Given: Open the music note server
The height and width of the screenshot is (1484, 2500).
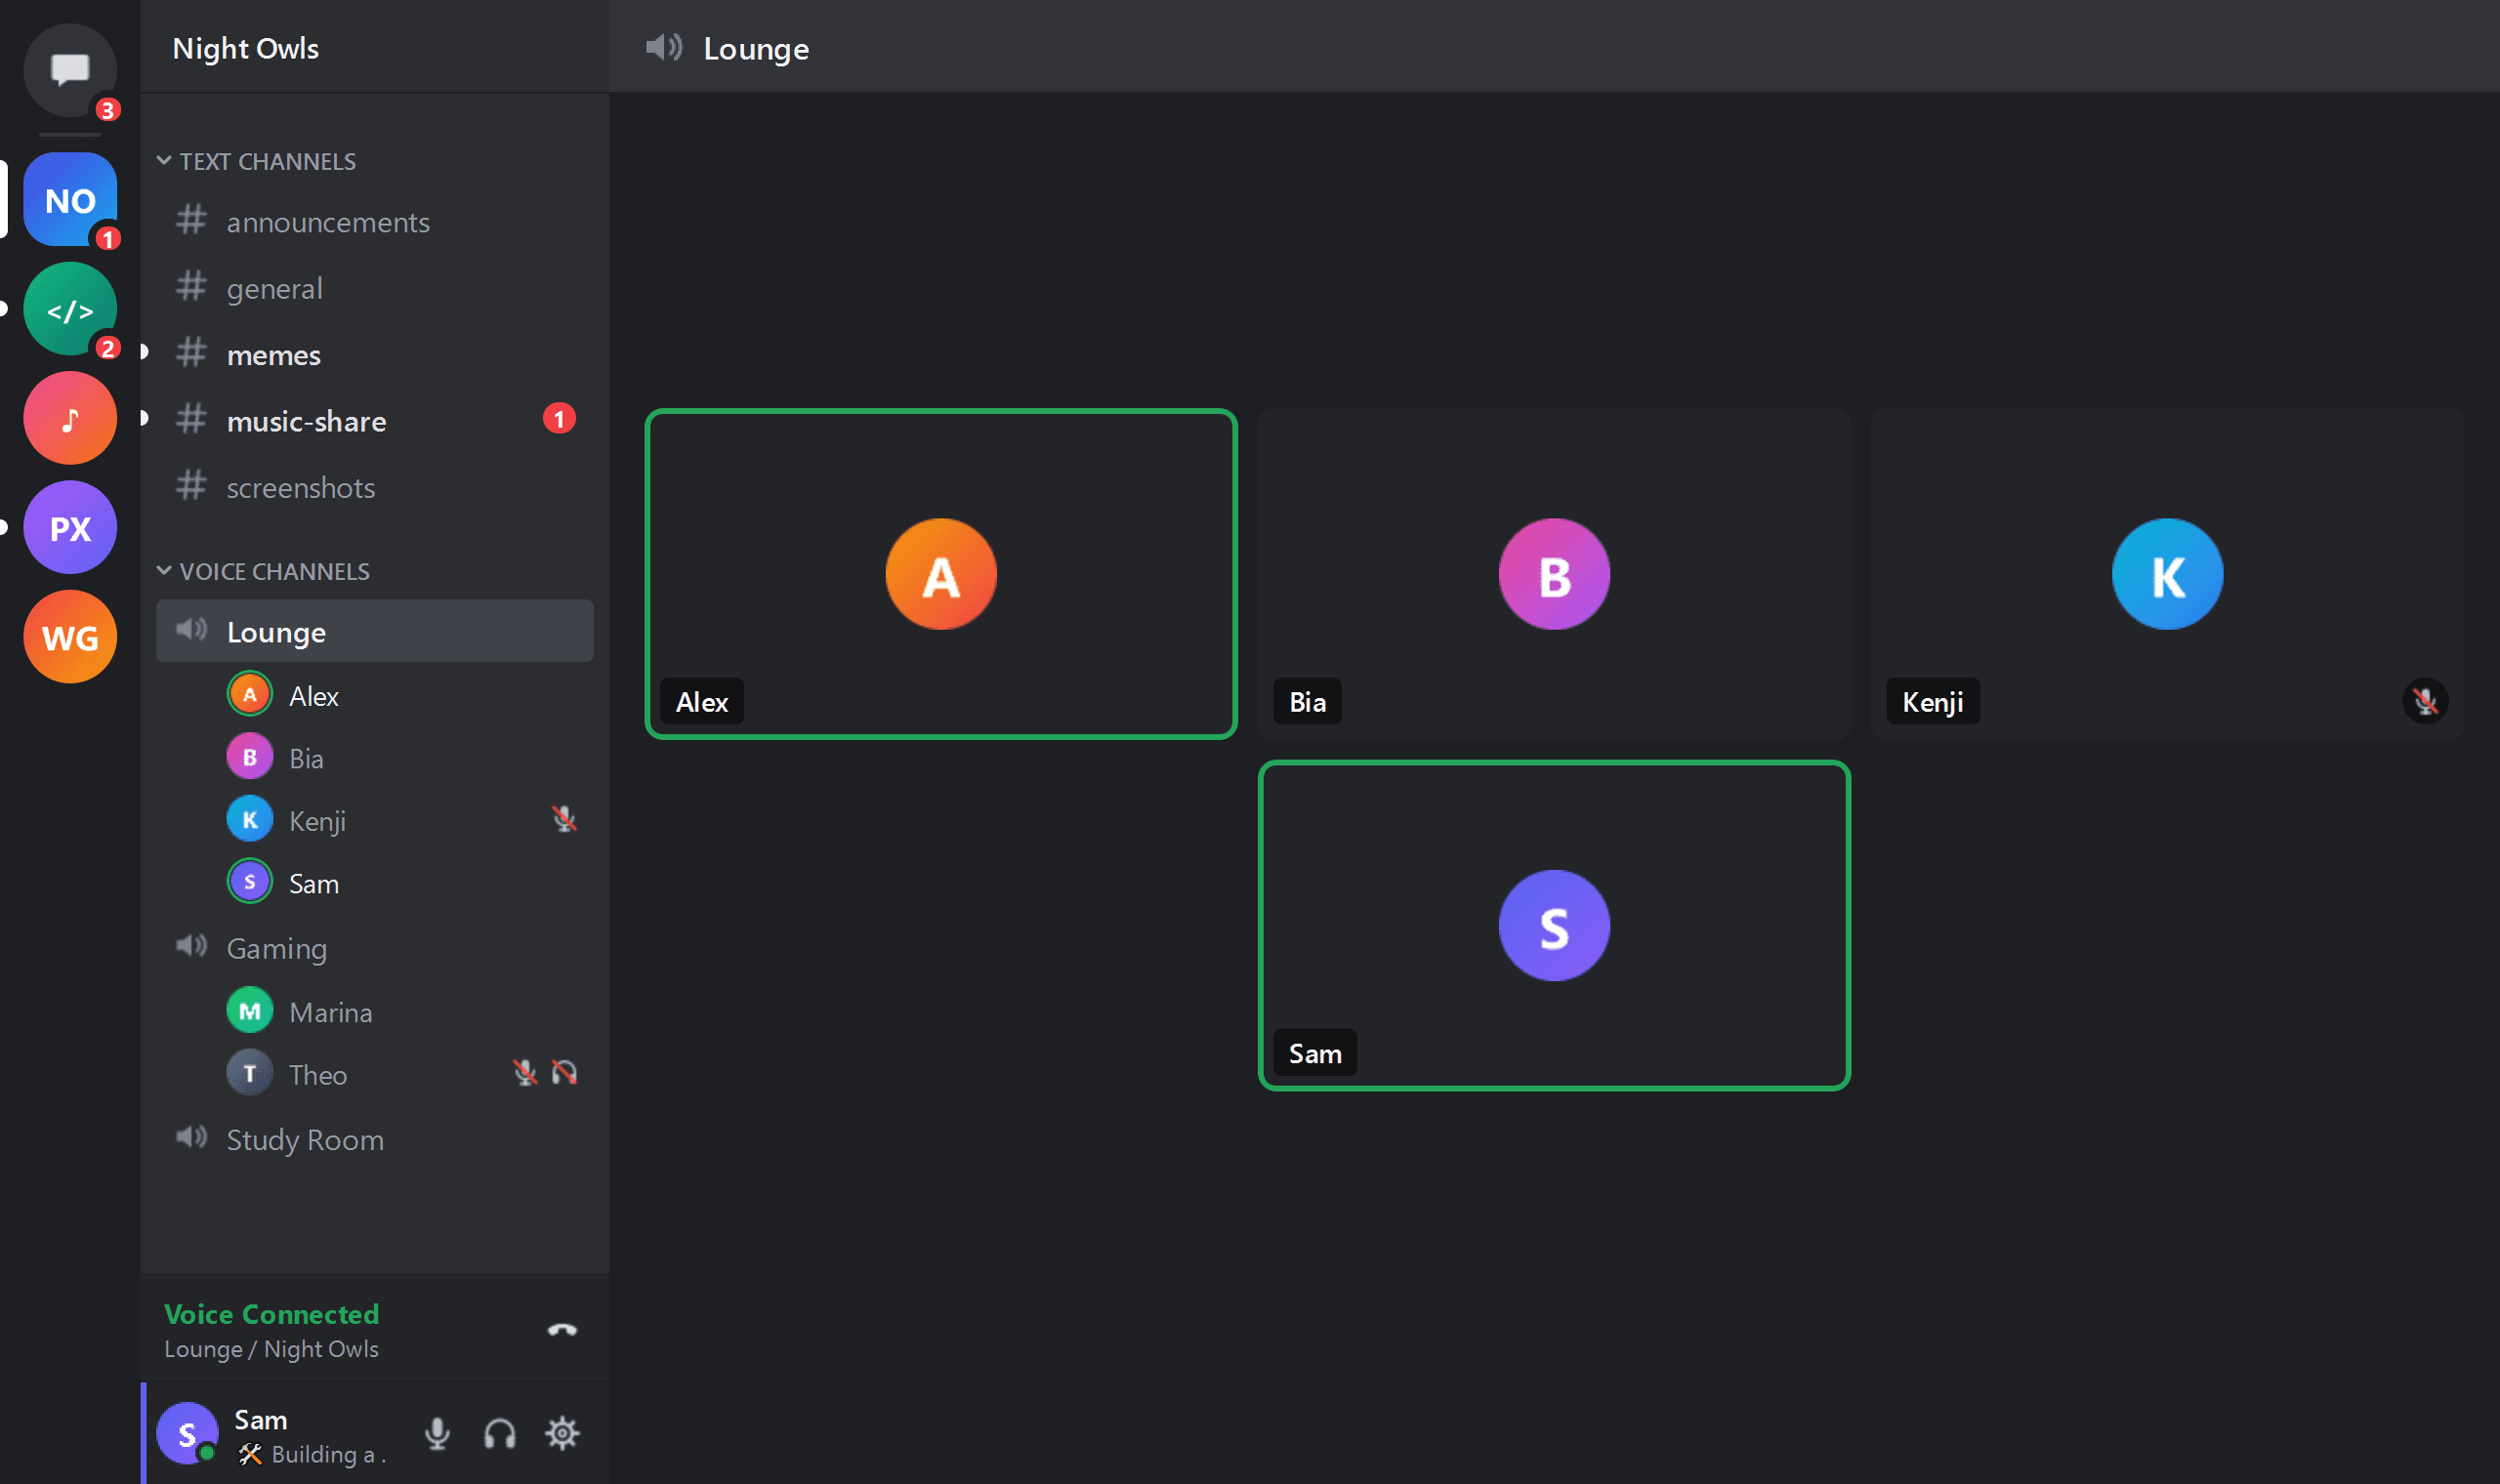Looking at the screenshot, I should [x=70, y=418].
